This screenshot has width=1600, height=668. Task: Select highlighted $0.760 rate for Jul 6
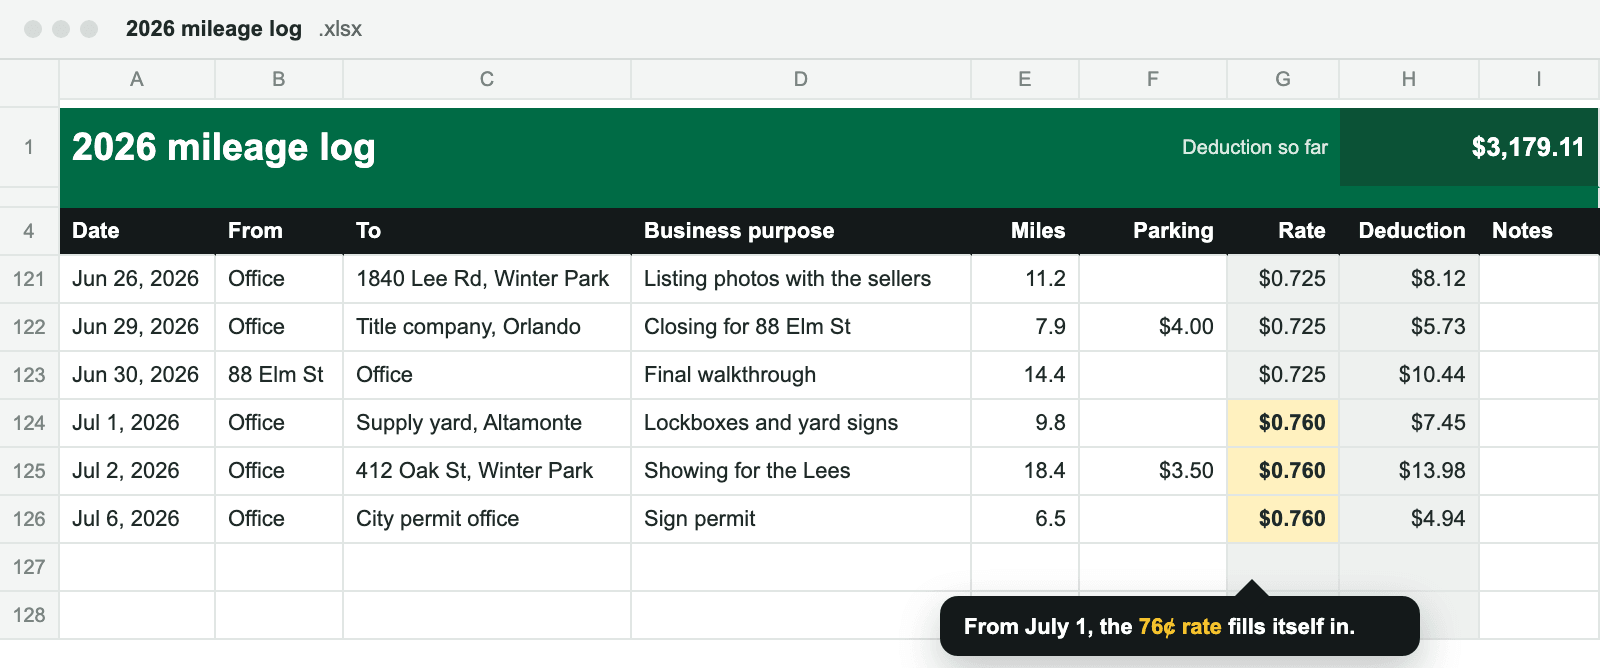point(1283,519)
